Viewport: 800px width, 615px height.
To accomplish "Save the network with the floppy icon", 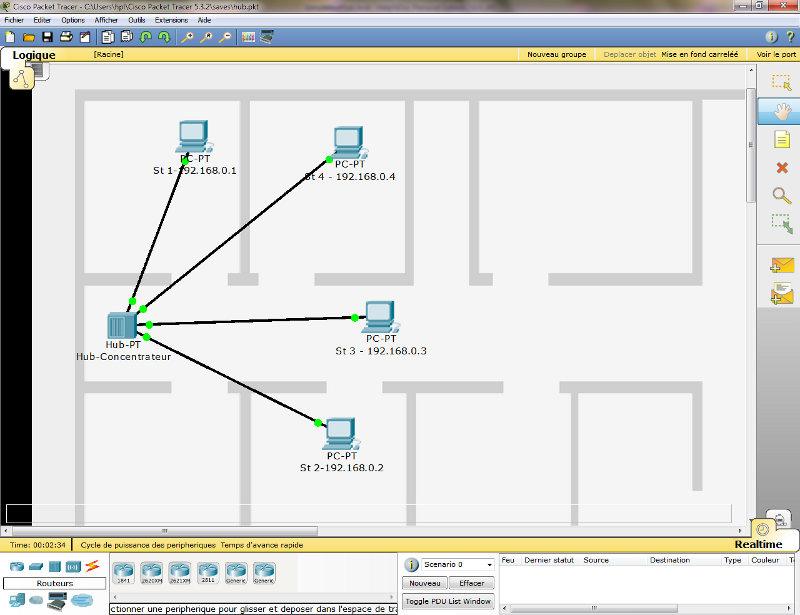I will 47,37.
